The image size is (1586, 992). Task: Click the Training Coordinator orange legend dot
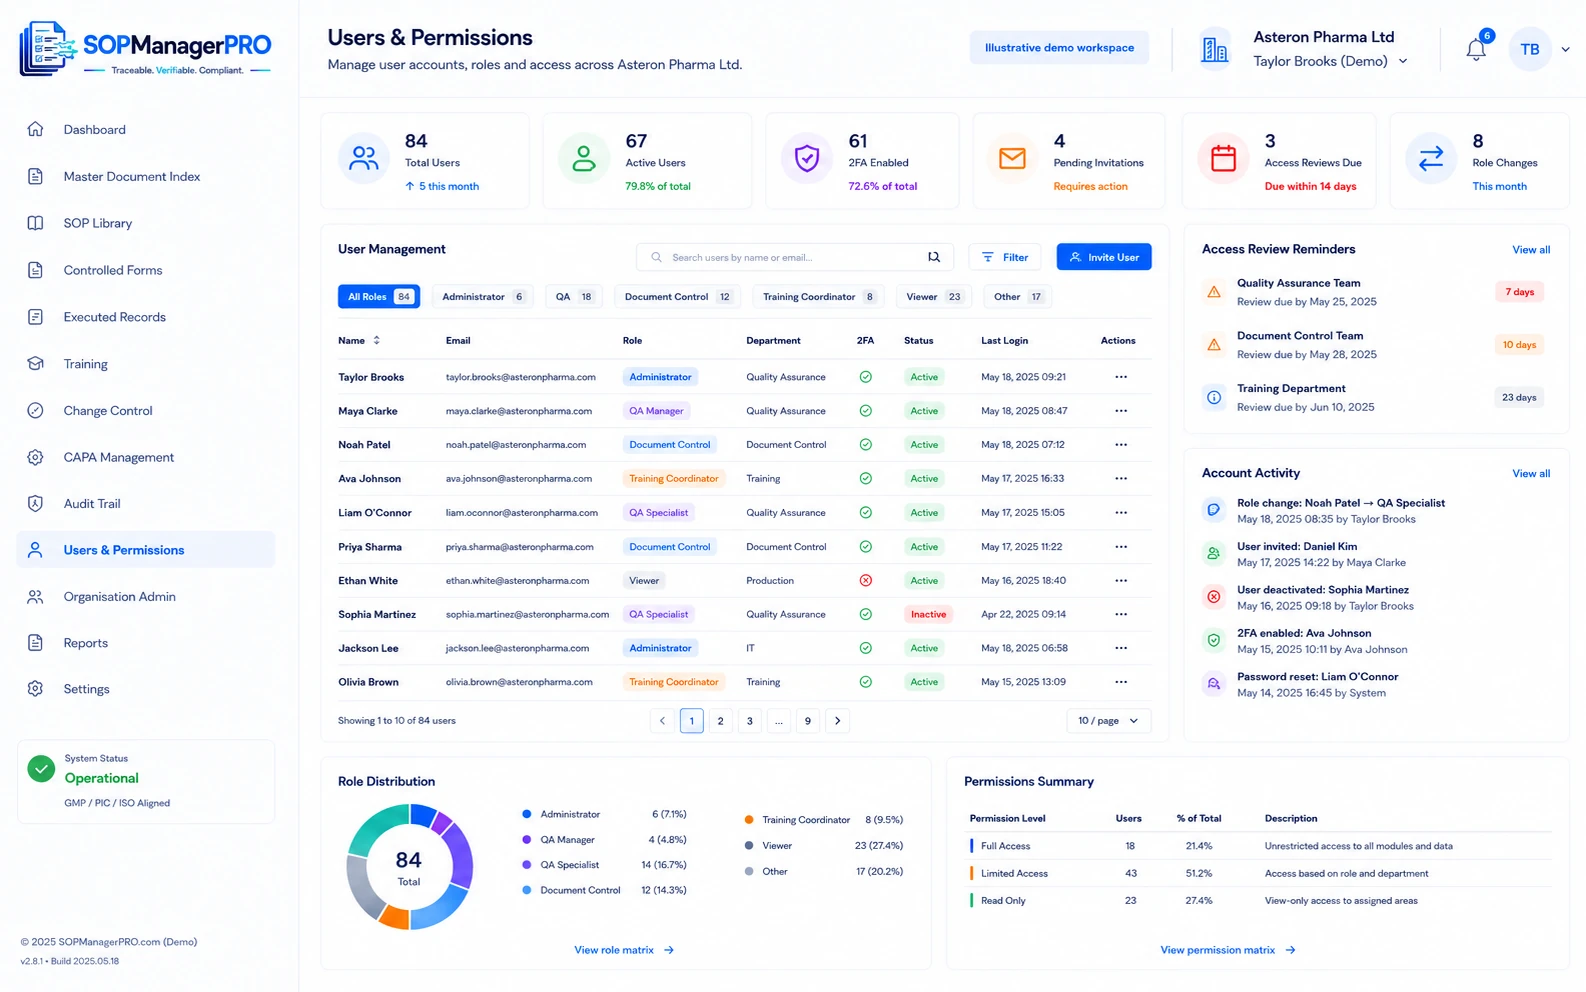point(749,820)
